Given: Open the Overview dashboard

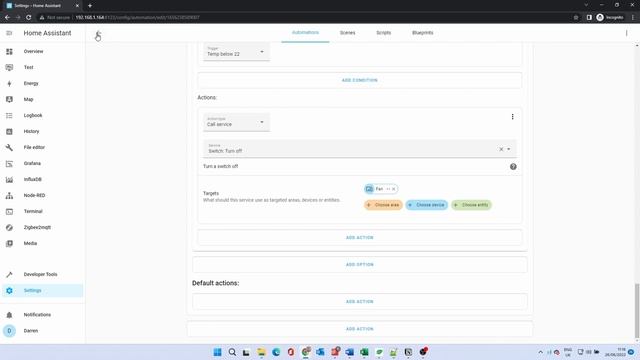Looking at the screenshot, I should 42,51.
